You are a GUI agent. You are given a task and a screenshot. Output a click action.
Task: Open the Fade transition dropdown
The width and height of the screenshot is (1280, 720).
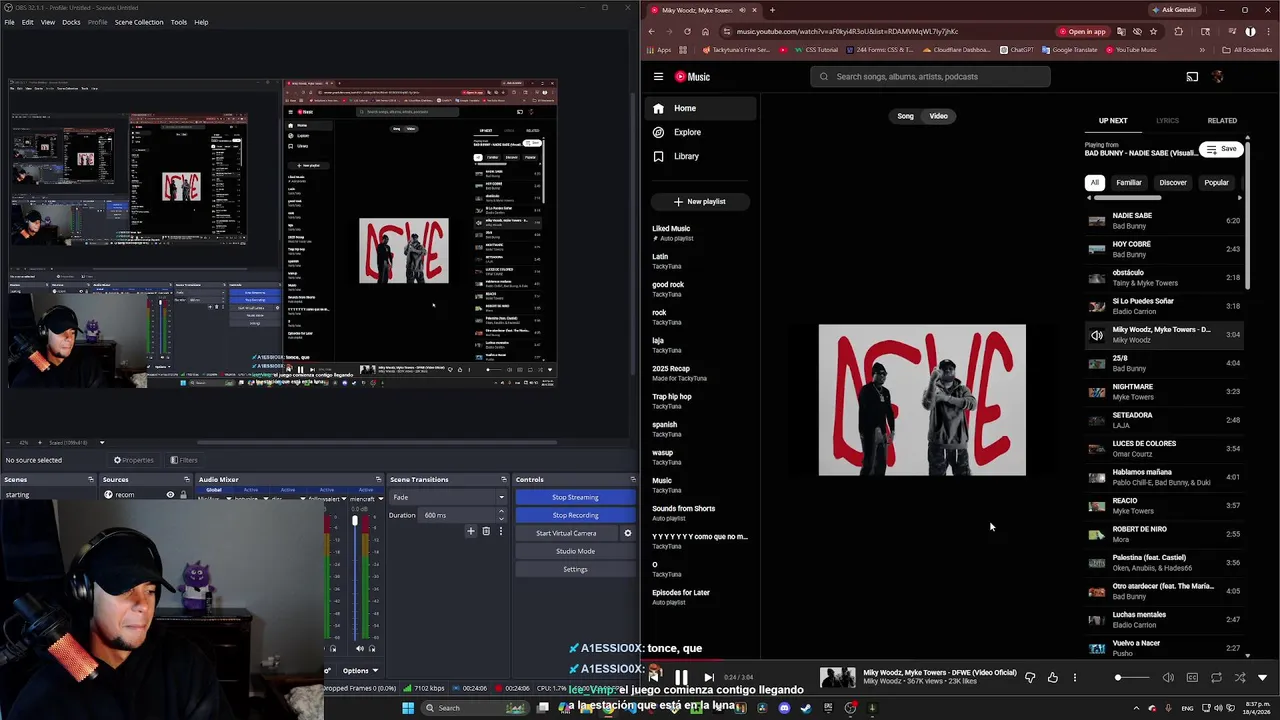pos(448,497)
